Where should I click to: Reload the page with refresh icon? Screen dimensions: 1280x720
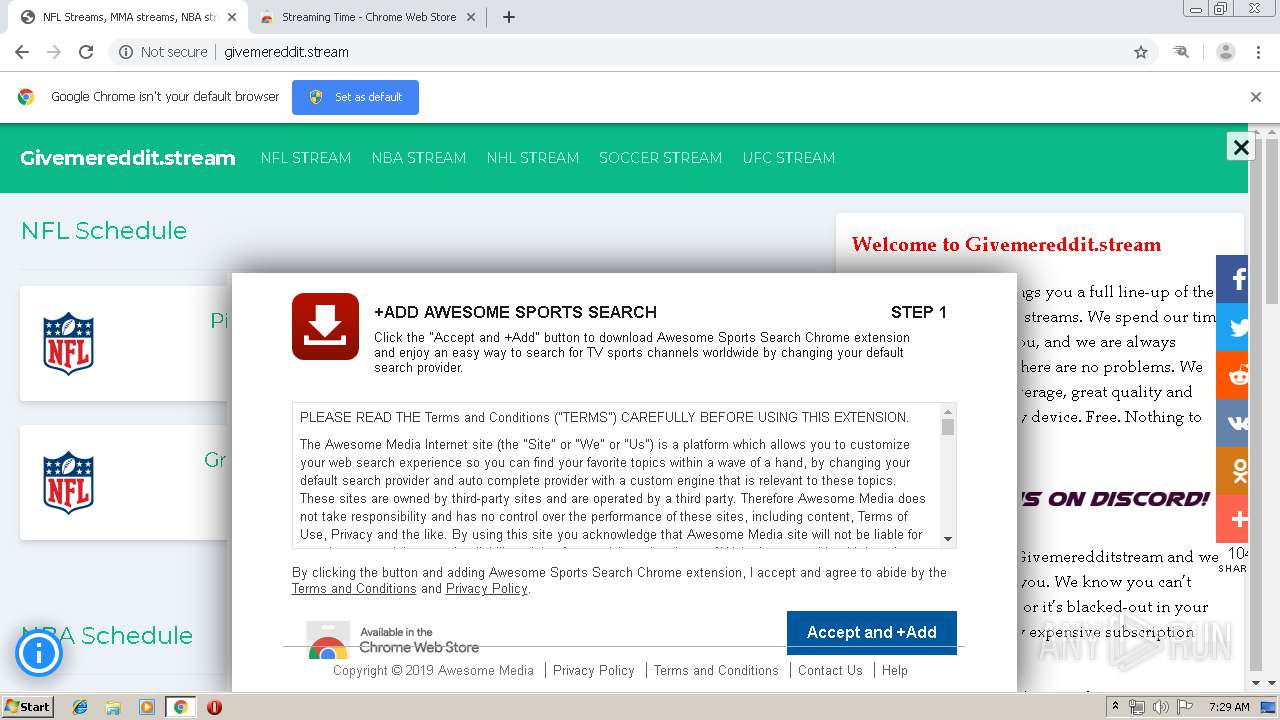[86, 52]
